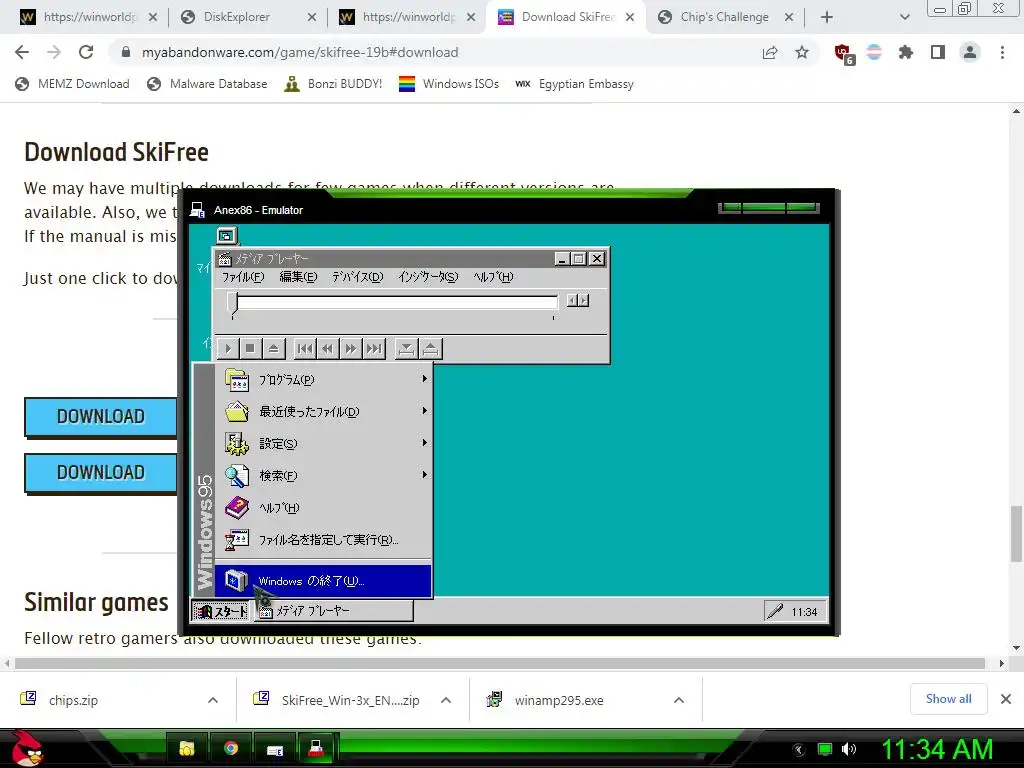Screen dimensions: 1024x768
Task: Open Bonzi BUDDY! bookmark
Action: tap(334, 84)
